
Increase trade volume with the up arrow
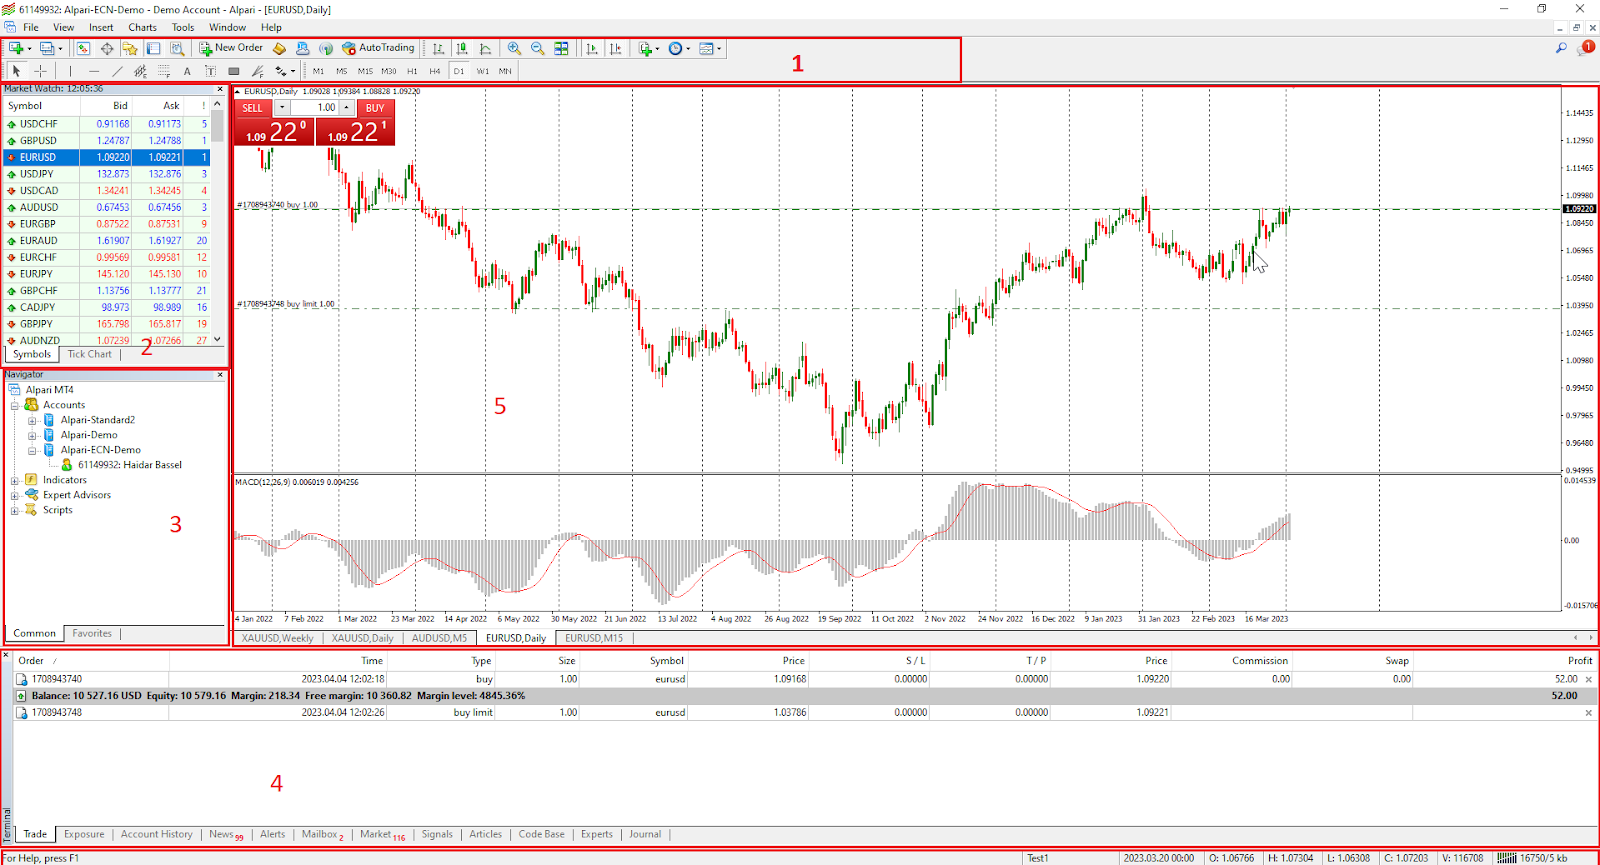click(347, 108)
